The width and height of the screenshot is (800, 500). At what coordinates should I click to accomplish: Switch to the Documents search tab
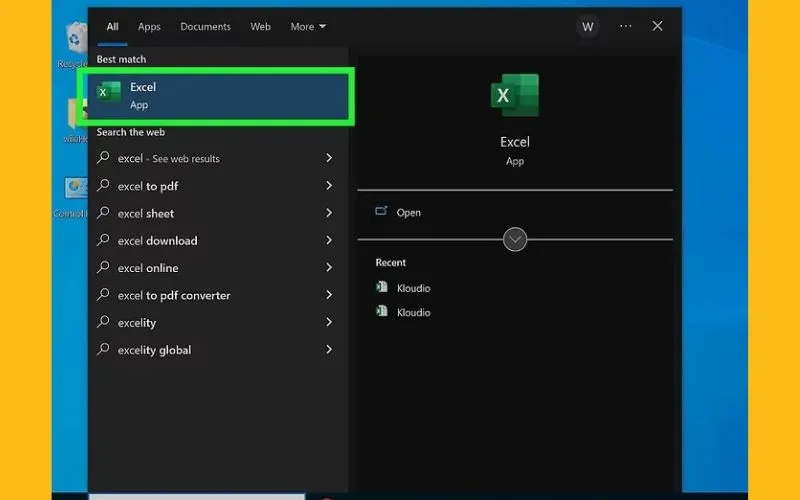205,27
